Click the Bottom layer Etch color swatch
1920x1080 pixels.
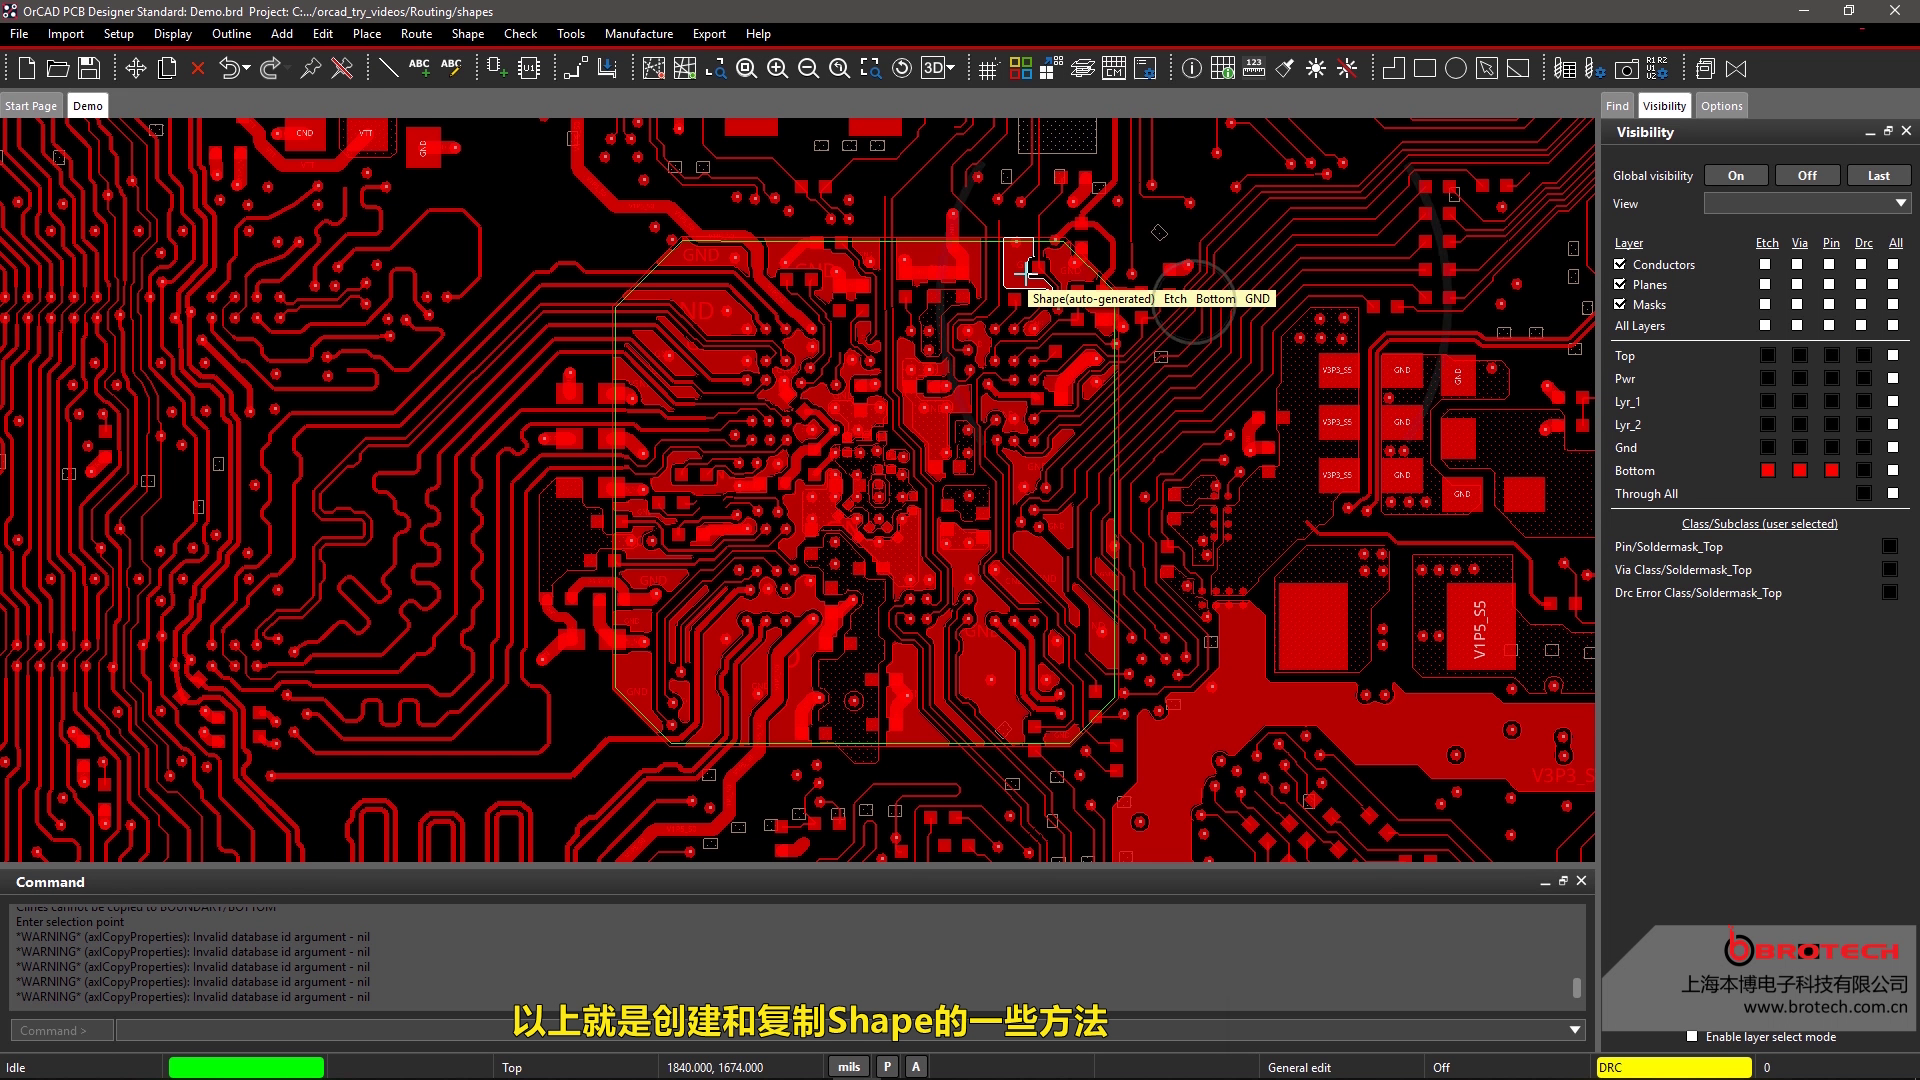tap(1768, 470)
